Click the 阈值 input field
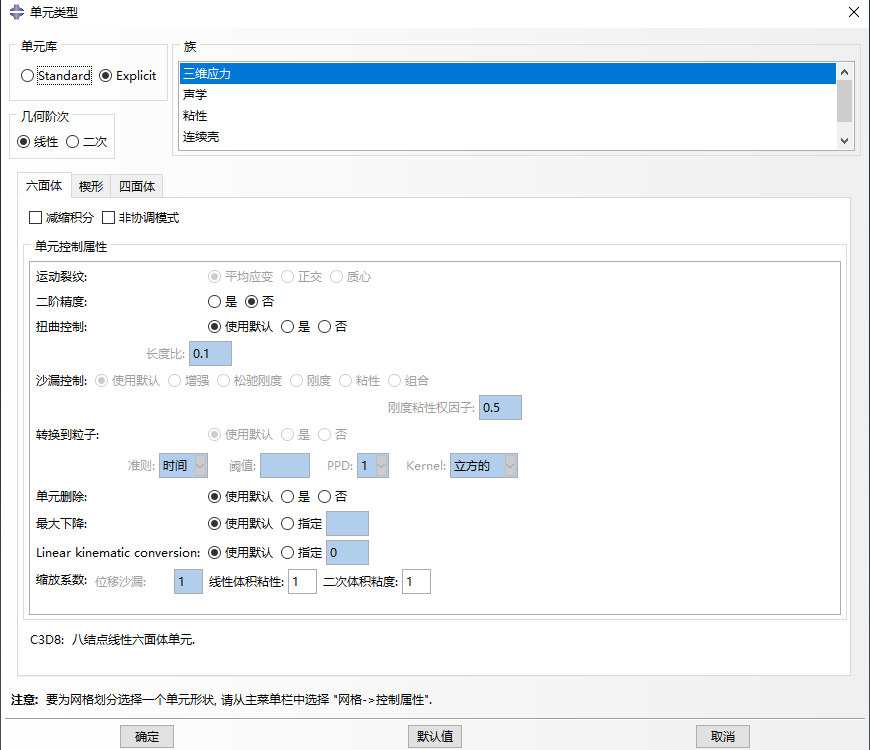Image resolution: width=870 pixels, height=750 pixels. [x=285, y=466]
